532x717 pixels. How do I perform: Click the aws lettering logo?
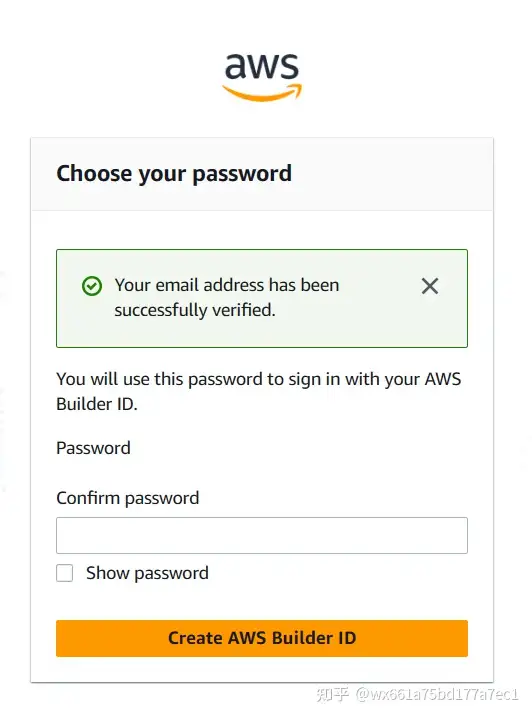pos(262,66)
